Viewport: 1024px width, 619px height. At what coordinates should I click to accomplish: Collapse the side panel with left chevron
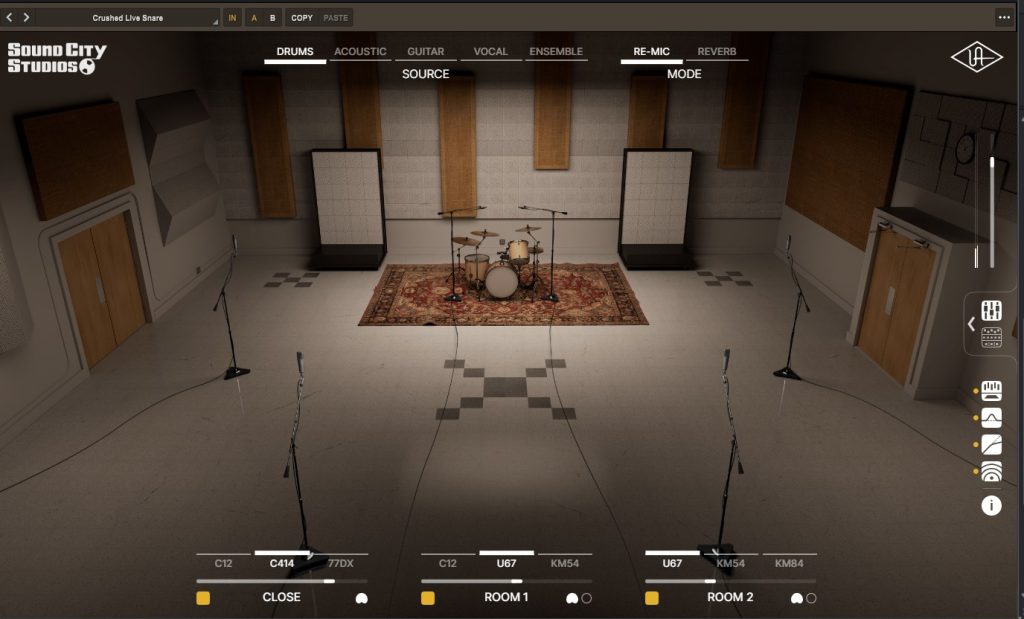(x=971, y=324)
